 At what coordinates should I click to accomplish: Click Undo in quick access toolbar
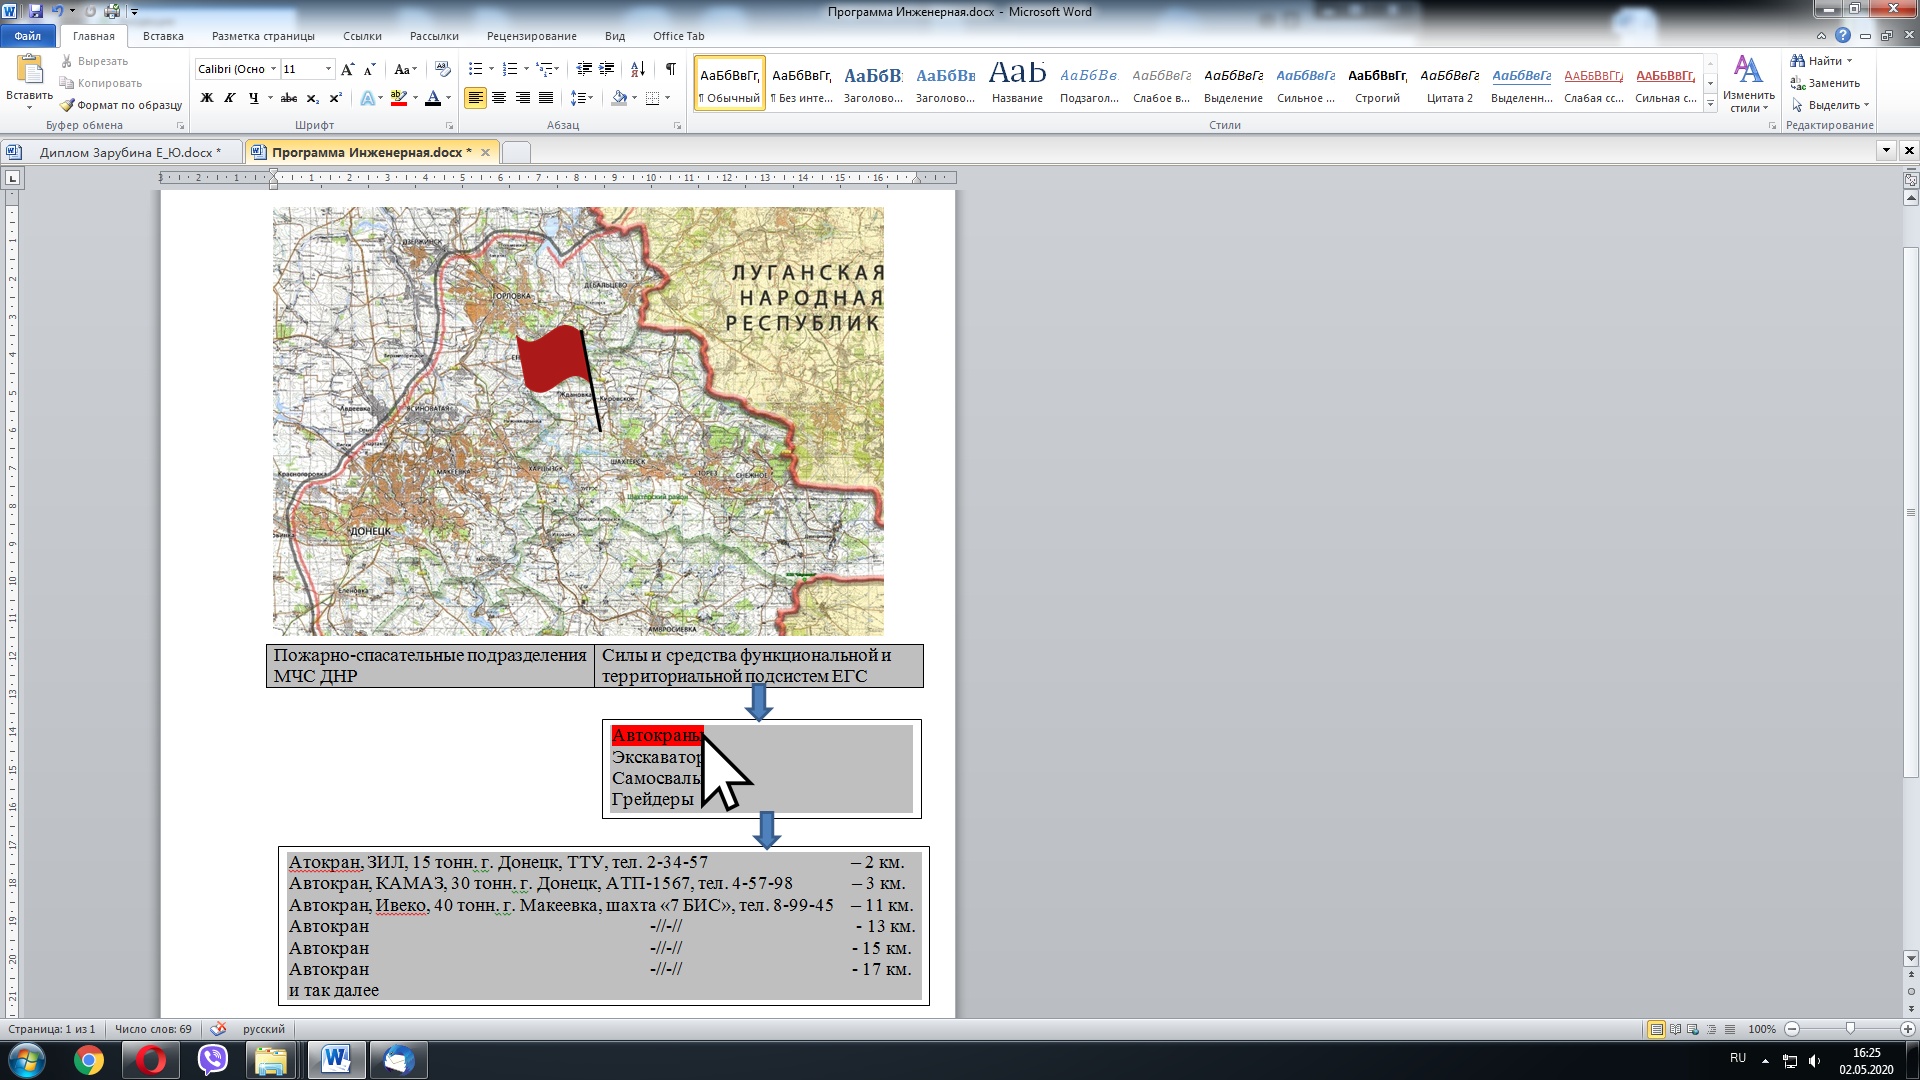point(57,11)
